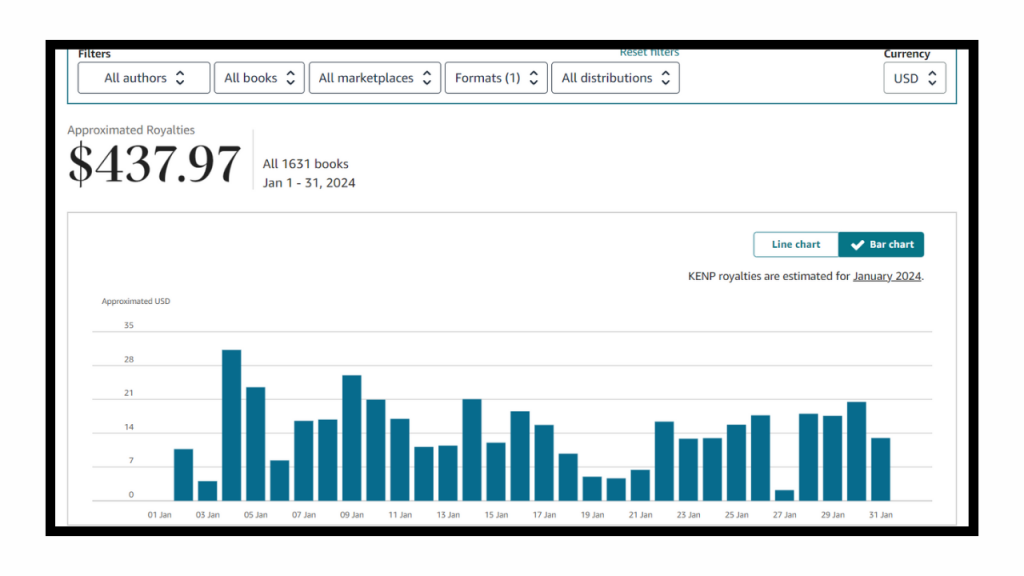The height and width of the screenshot is (576, 1024).
Task: Open the January 2024 KENP link
Action: (x=887, y=276)
